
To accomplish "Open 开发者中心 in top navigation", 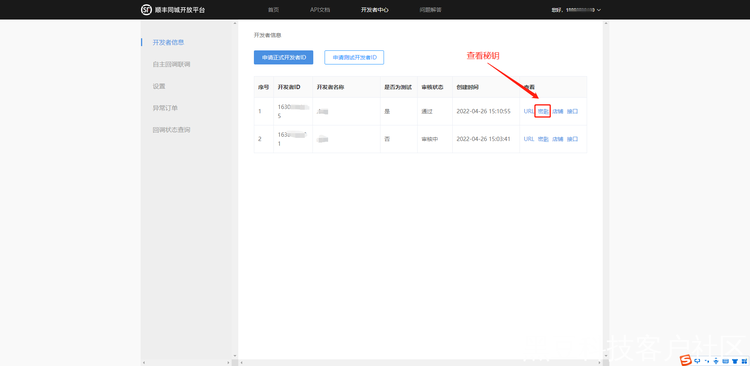I will pos(375,10).
